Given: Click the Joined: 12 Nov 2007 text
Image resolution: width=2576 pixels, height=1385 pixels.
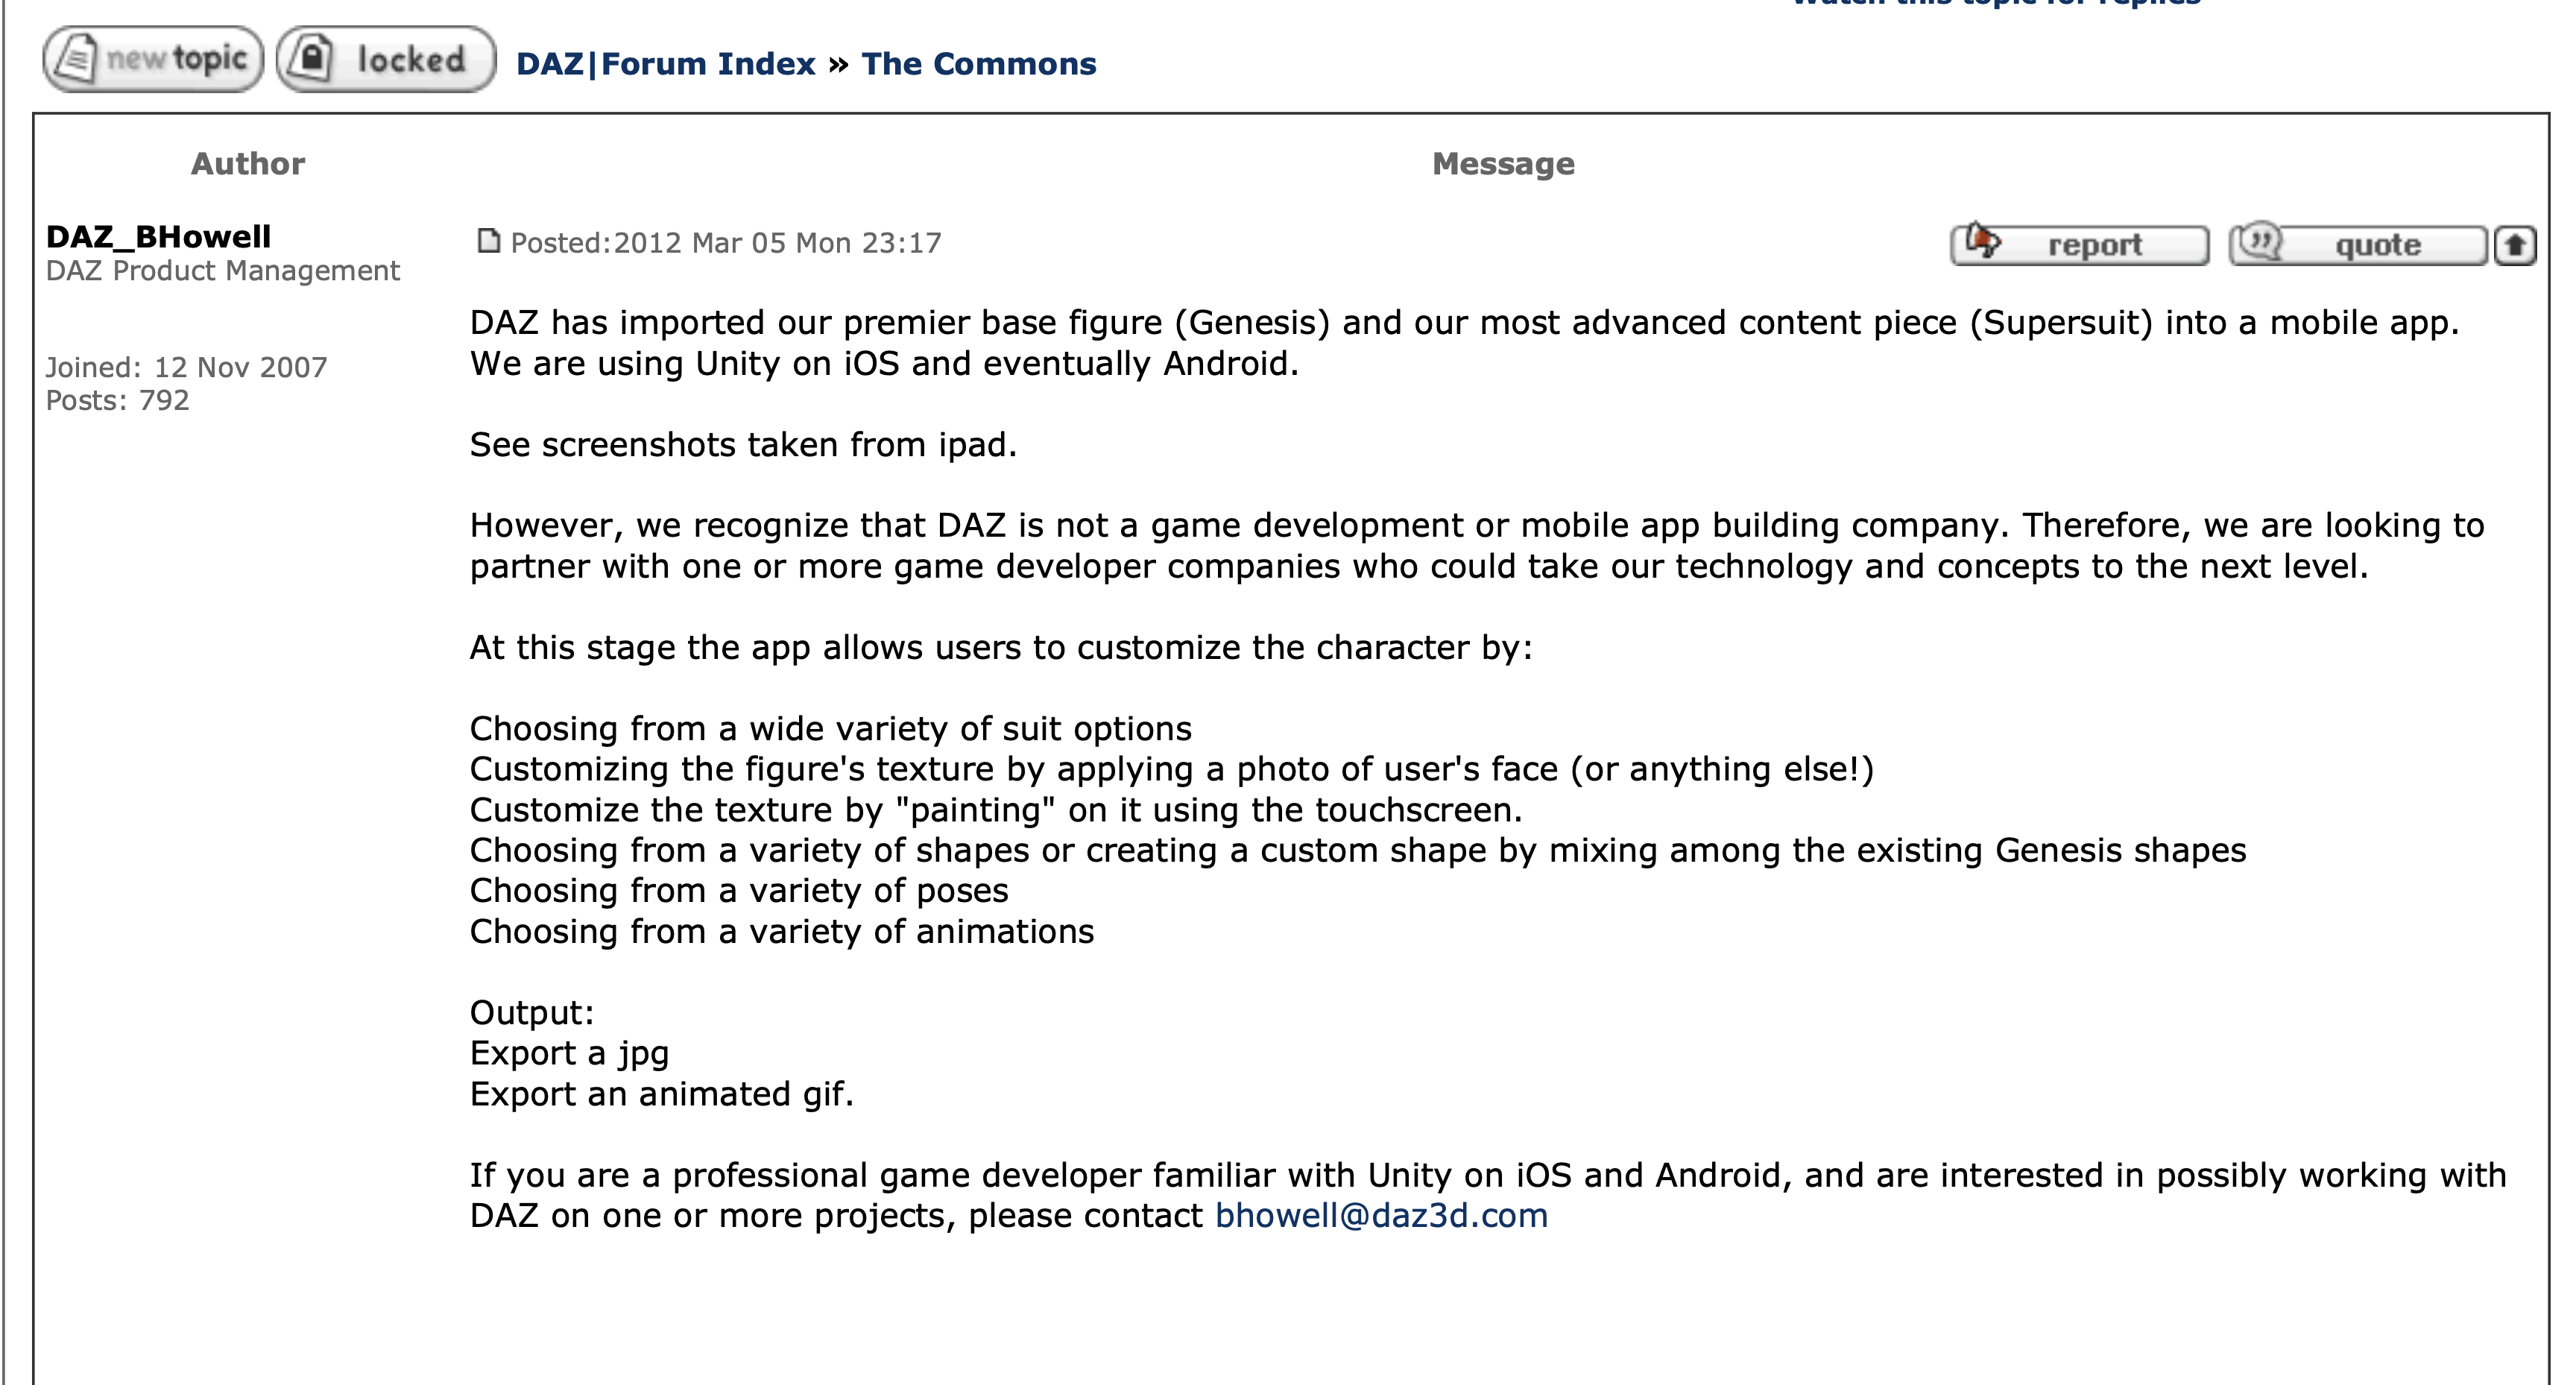Looking at the screenshot, I should pos(186,368).
